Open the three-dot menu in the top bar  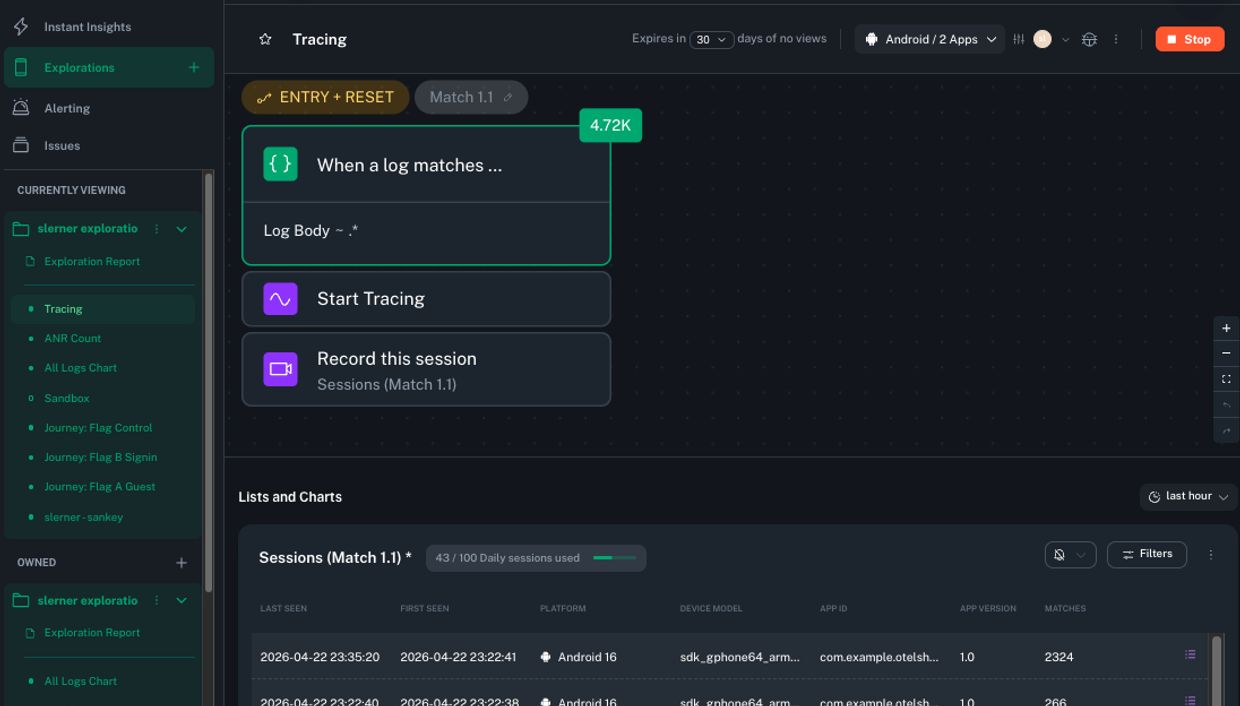coord(1116,39)
